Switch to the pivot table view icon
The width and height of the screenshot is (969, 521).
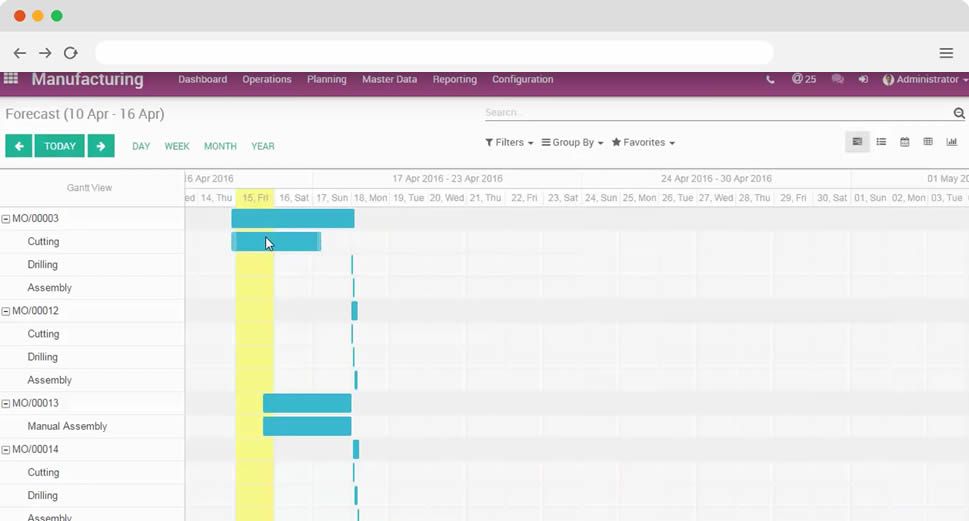click(928, 142)
